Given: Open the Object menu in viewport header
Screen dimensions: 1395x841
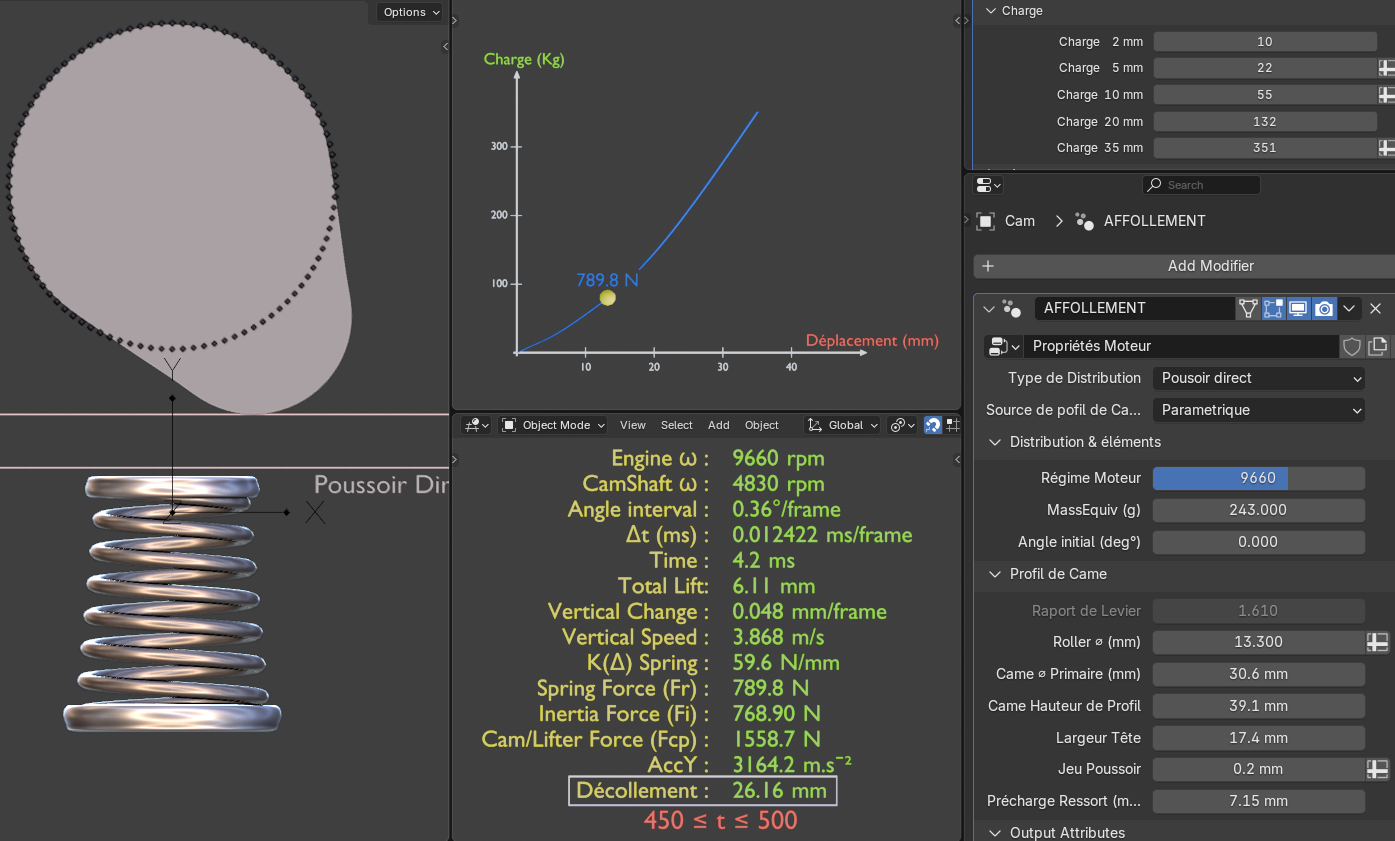Looking at the screenshot, I should pos(761,425).
